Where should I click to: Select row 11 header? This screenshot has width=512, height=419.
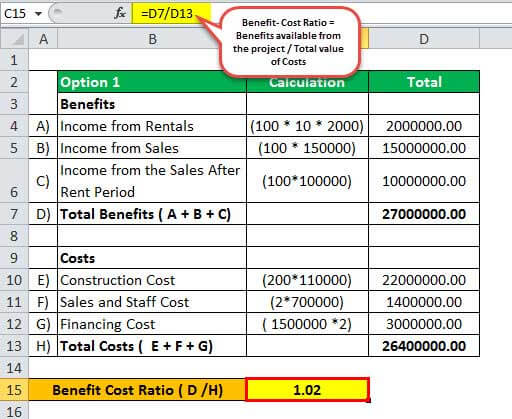coord(14,302)
